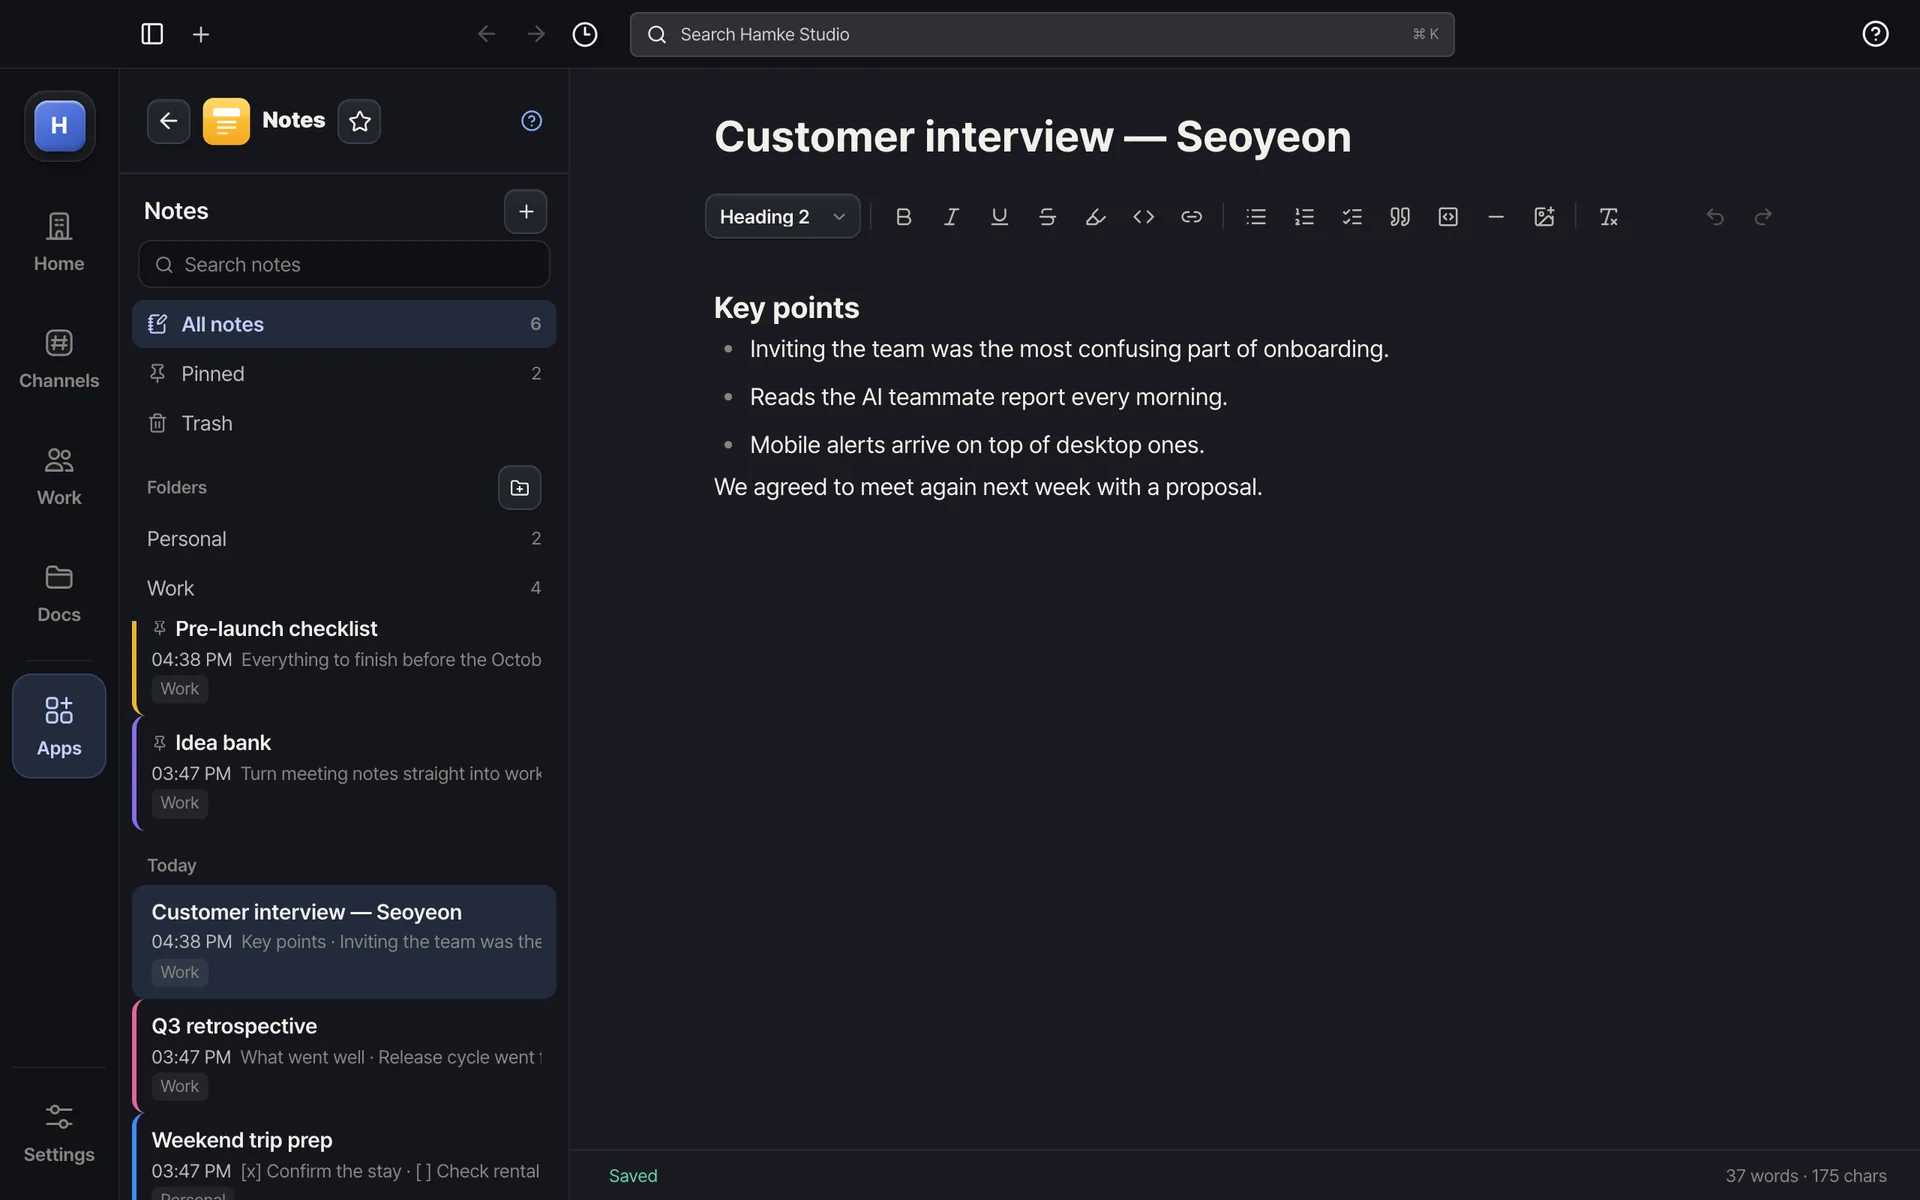This screenshot has height=1200, width=1920.
Task: Insert a link
Action: tap(1191, 217)
